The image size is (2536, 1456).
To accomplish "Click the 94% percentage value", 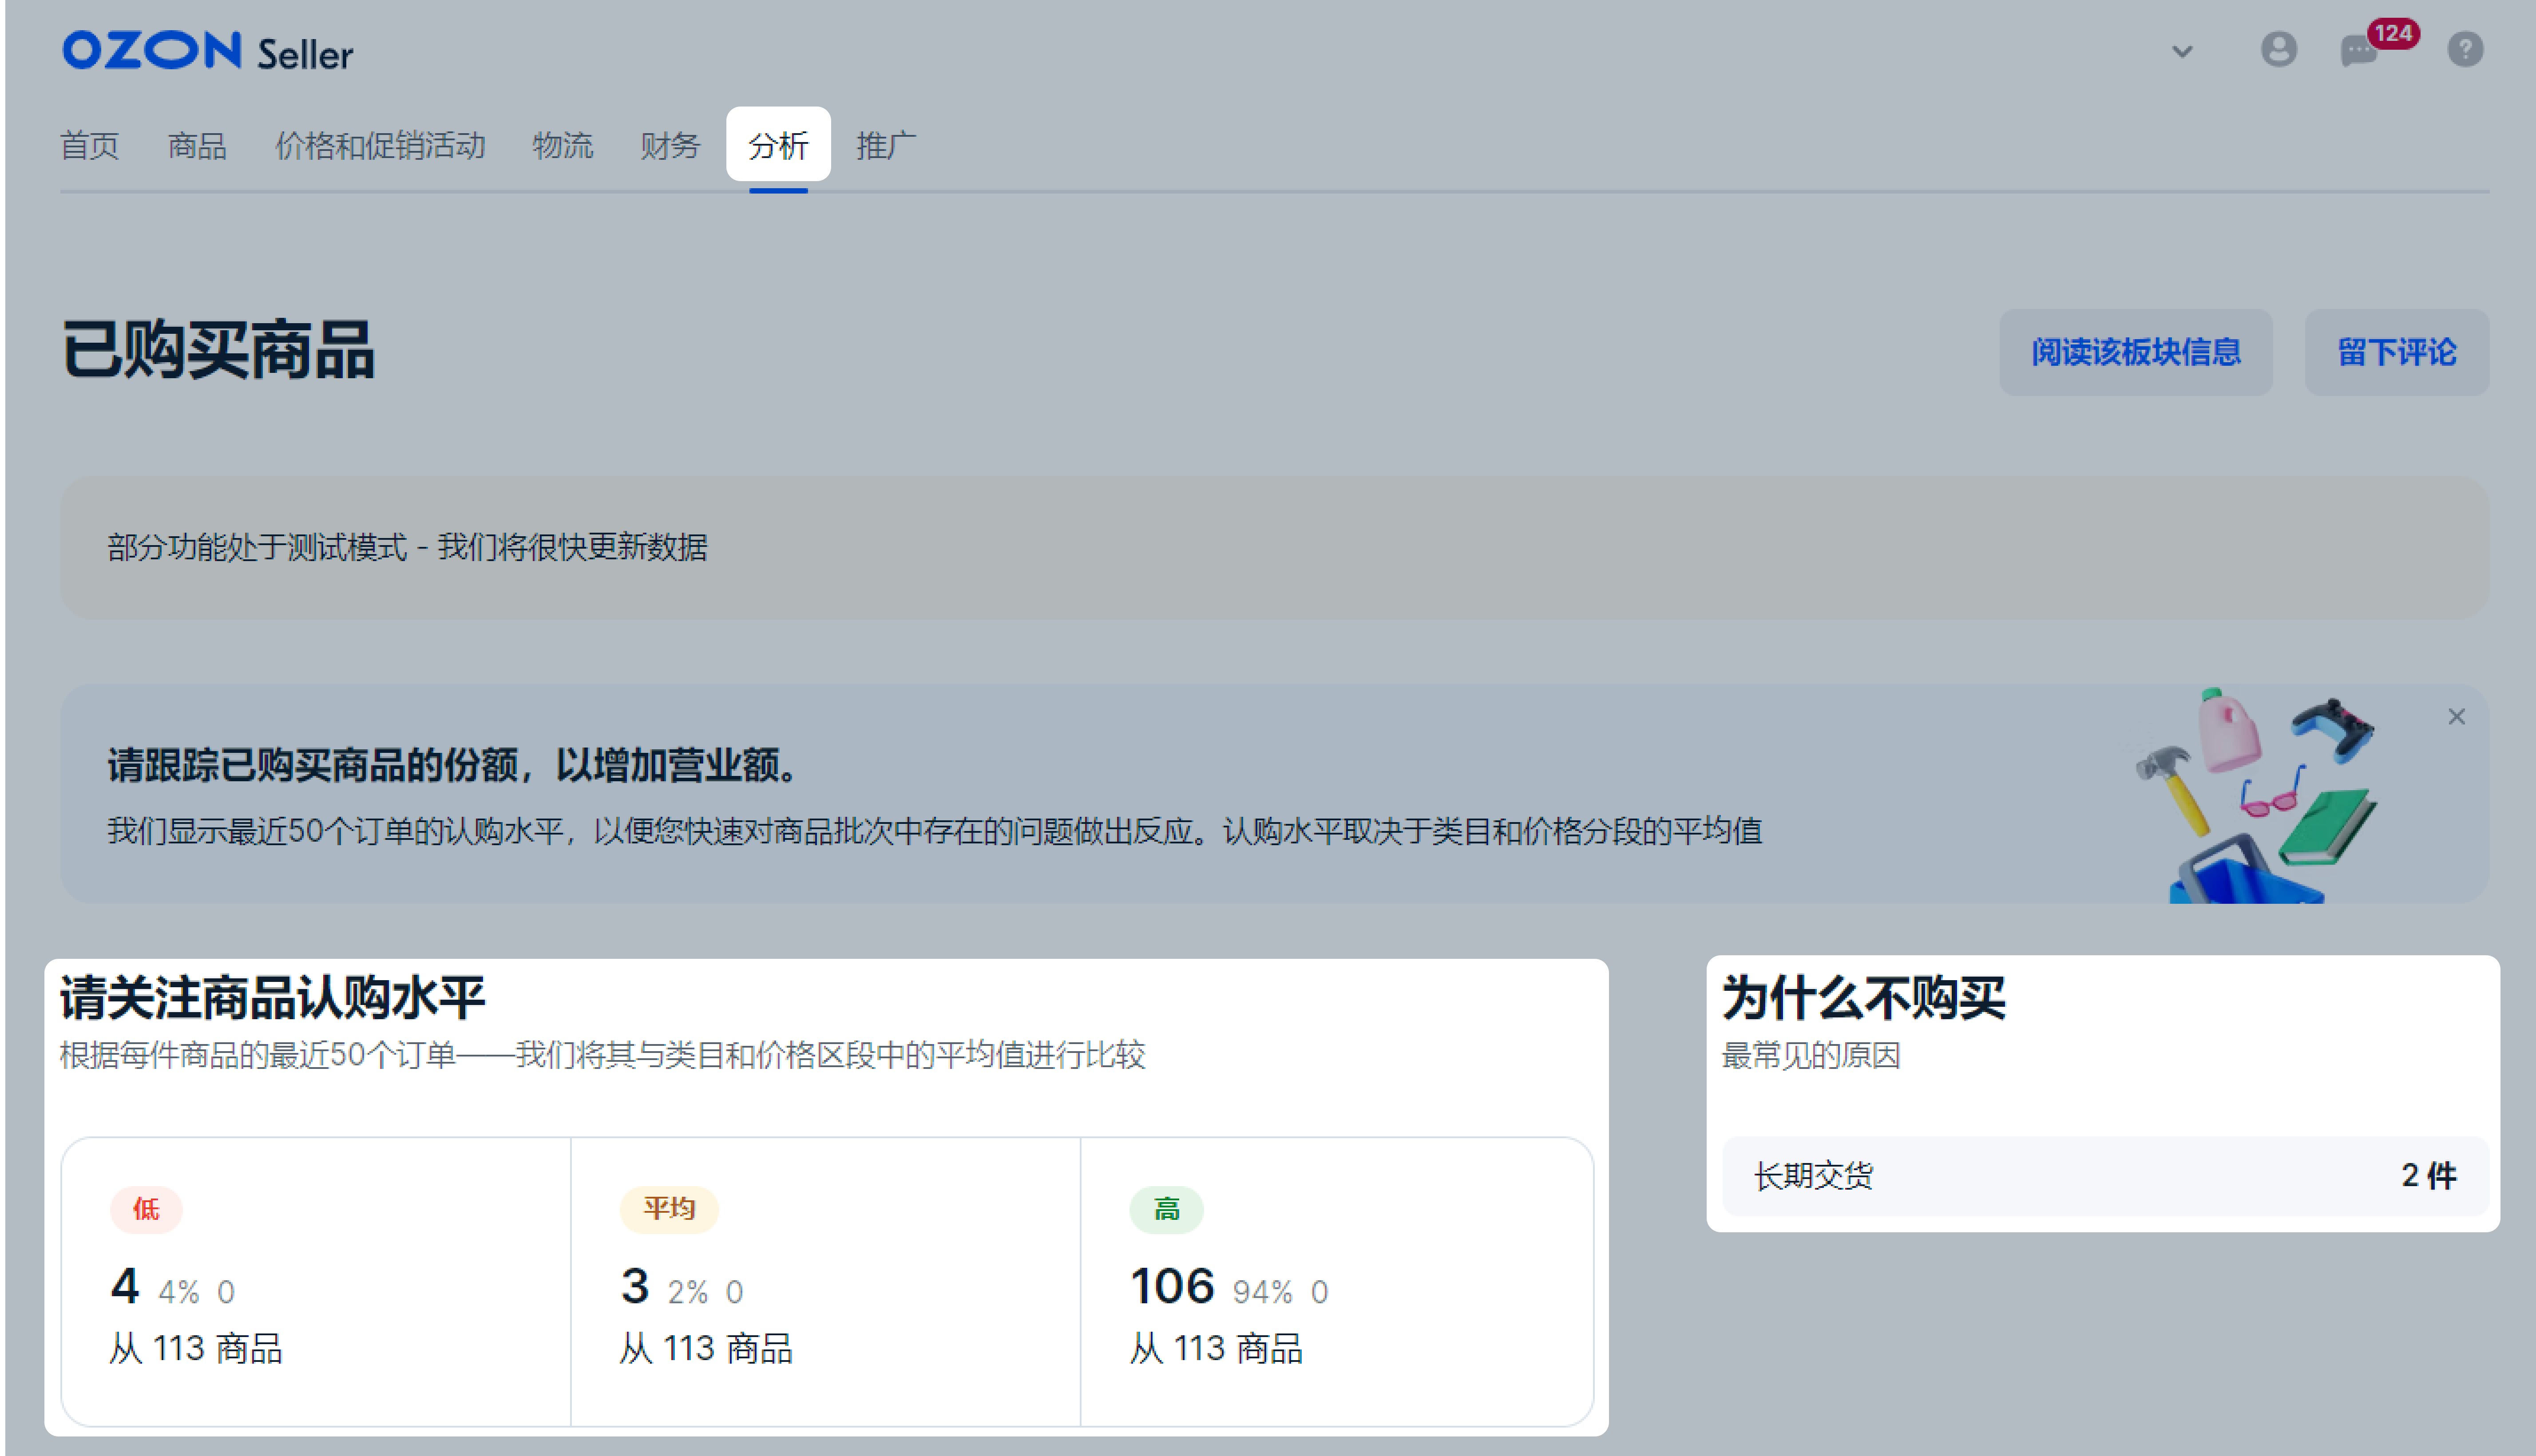I will coord(1263,1292).
